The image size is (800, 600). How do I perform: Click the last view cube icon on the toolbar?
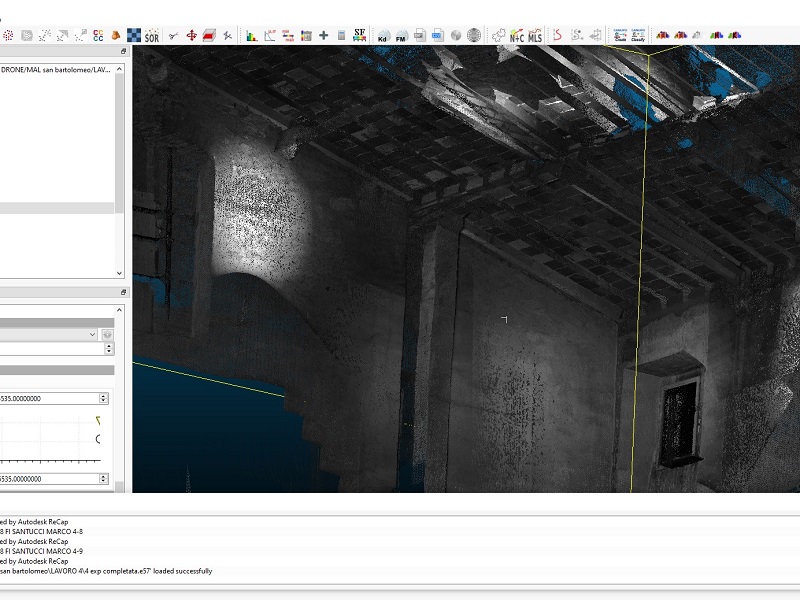(x=734, y=35)
